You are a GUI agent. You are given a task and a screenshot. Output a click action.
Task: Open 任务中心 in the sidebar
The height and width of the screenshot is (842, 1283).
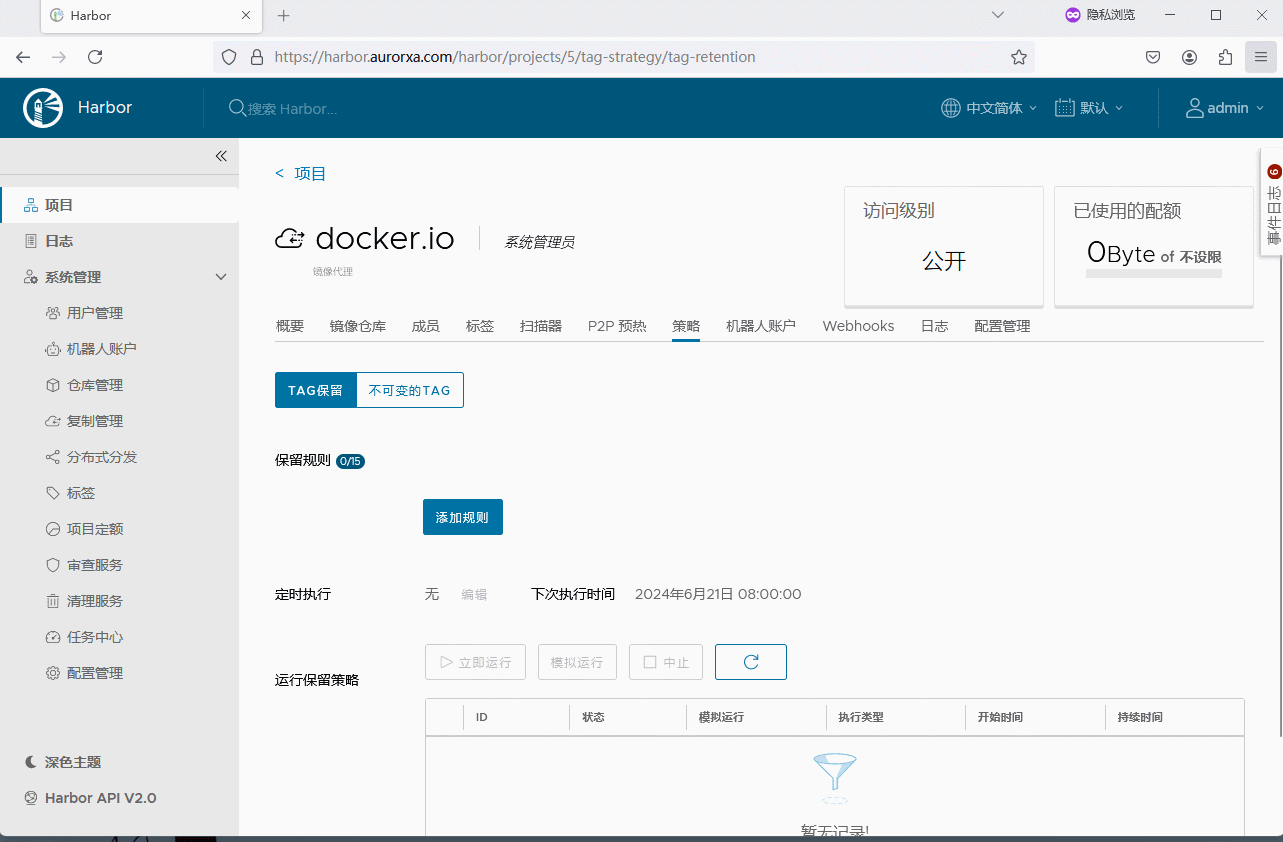(x=94, y=637)
